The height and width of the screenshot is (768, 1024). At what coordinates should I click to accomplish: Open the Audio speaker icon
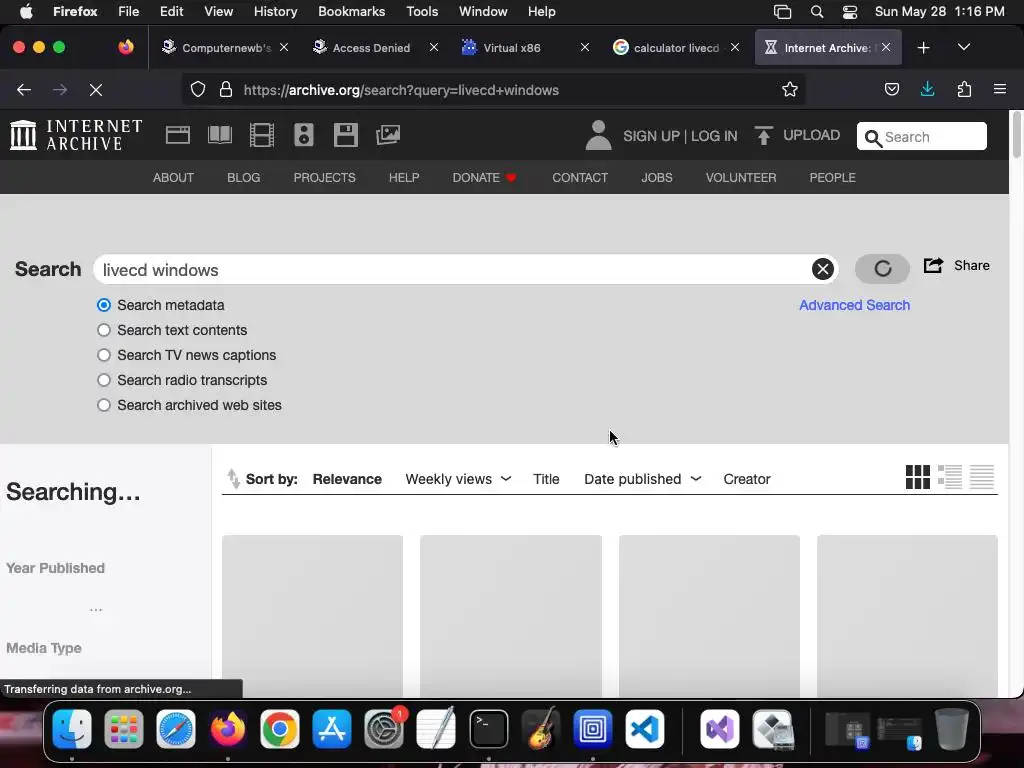[304, 135]
